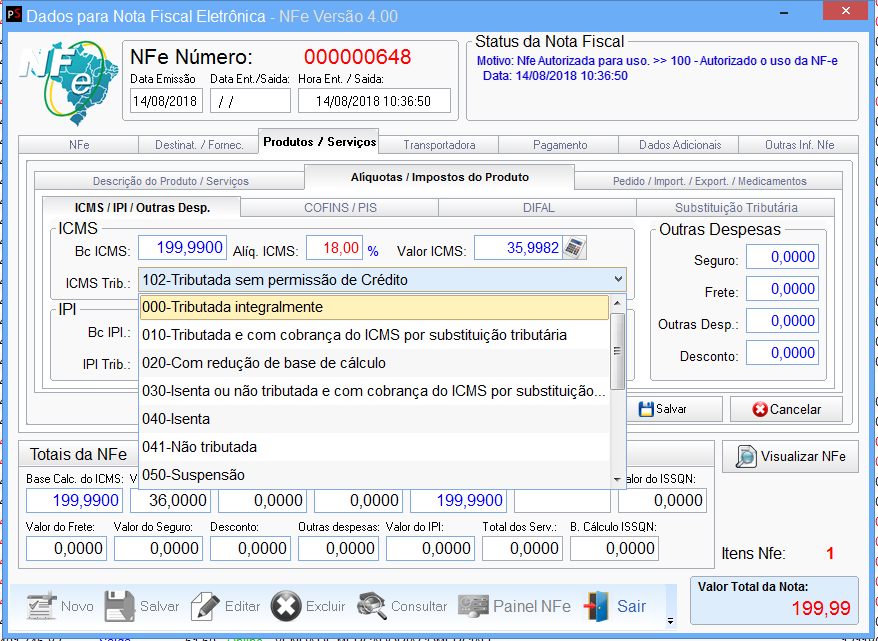Open Painel NFe from the toolbar

[514, 606]
